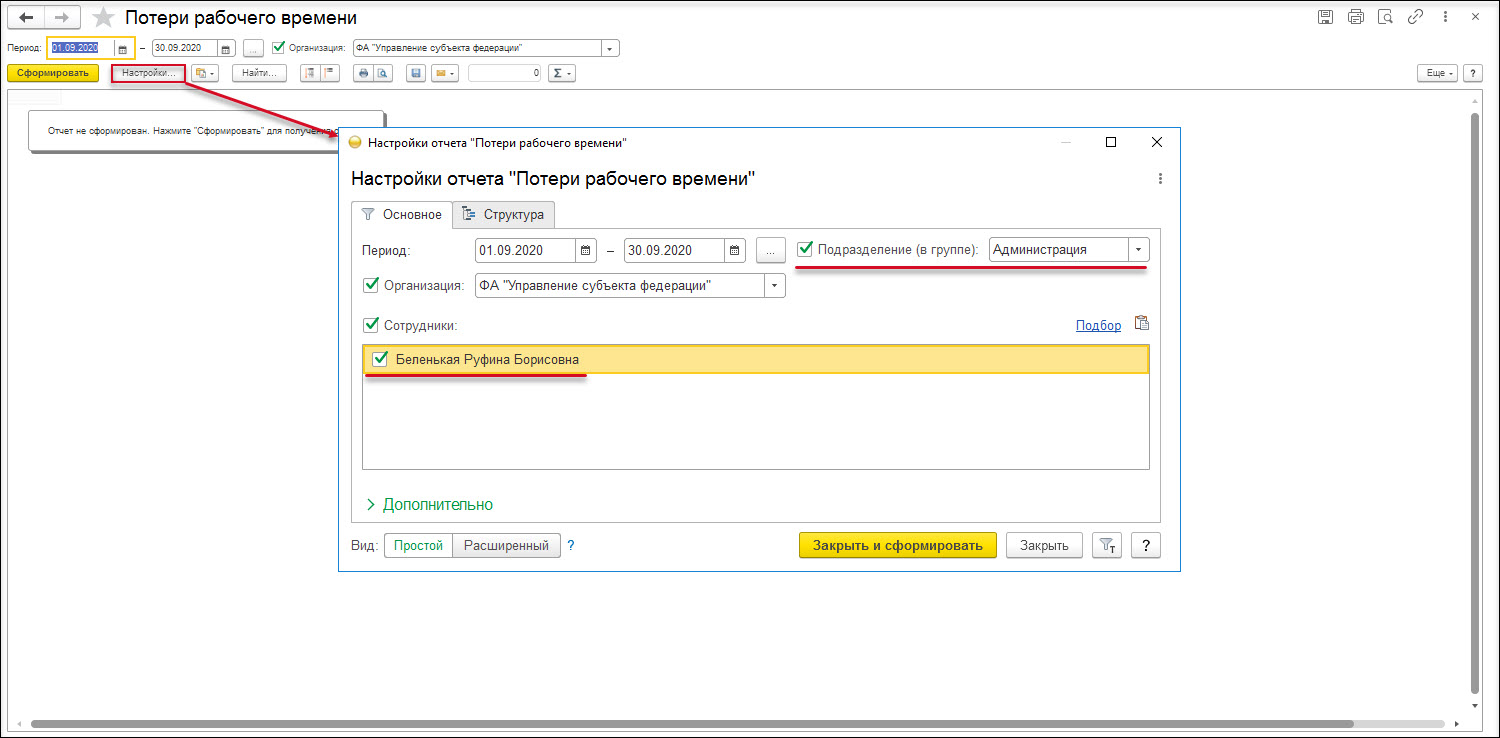The width and height of the screenshot is (1500, 738).
Task: Click the preview magnifier icon in top-right header
Action: 1385,17
